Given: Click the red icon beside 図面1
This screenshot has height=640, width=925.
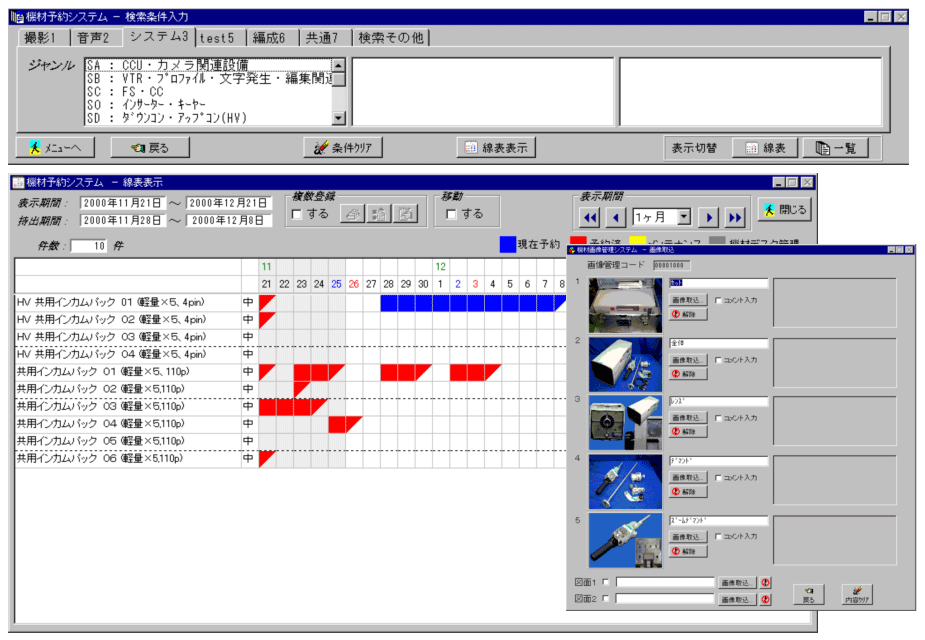Looking at the screenshot, I should (x=765, y=583).
